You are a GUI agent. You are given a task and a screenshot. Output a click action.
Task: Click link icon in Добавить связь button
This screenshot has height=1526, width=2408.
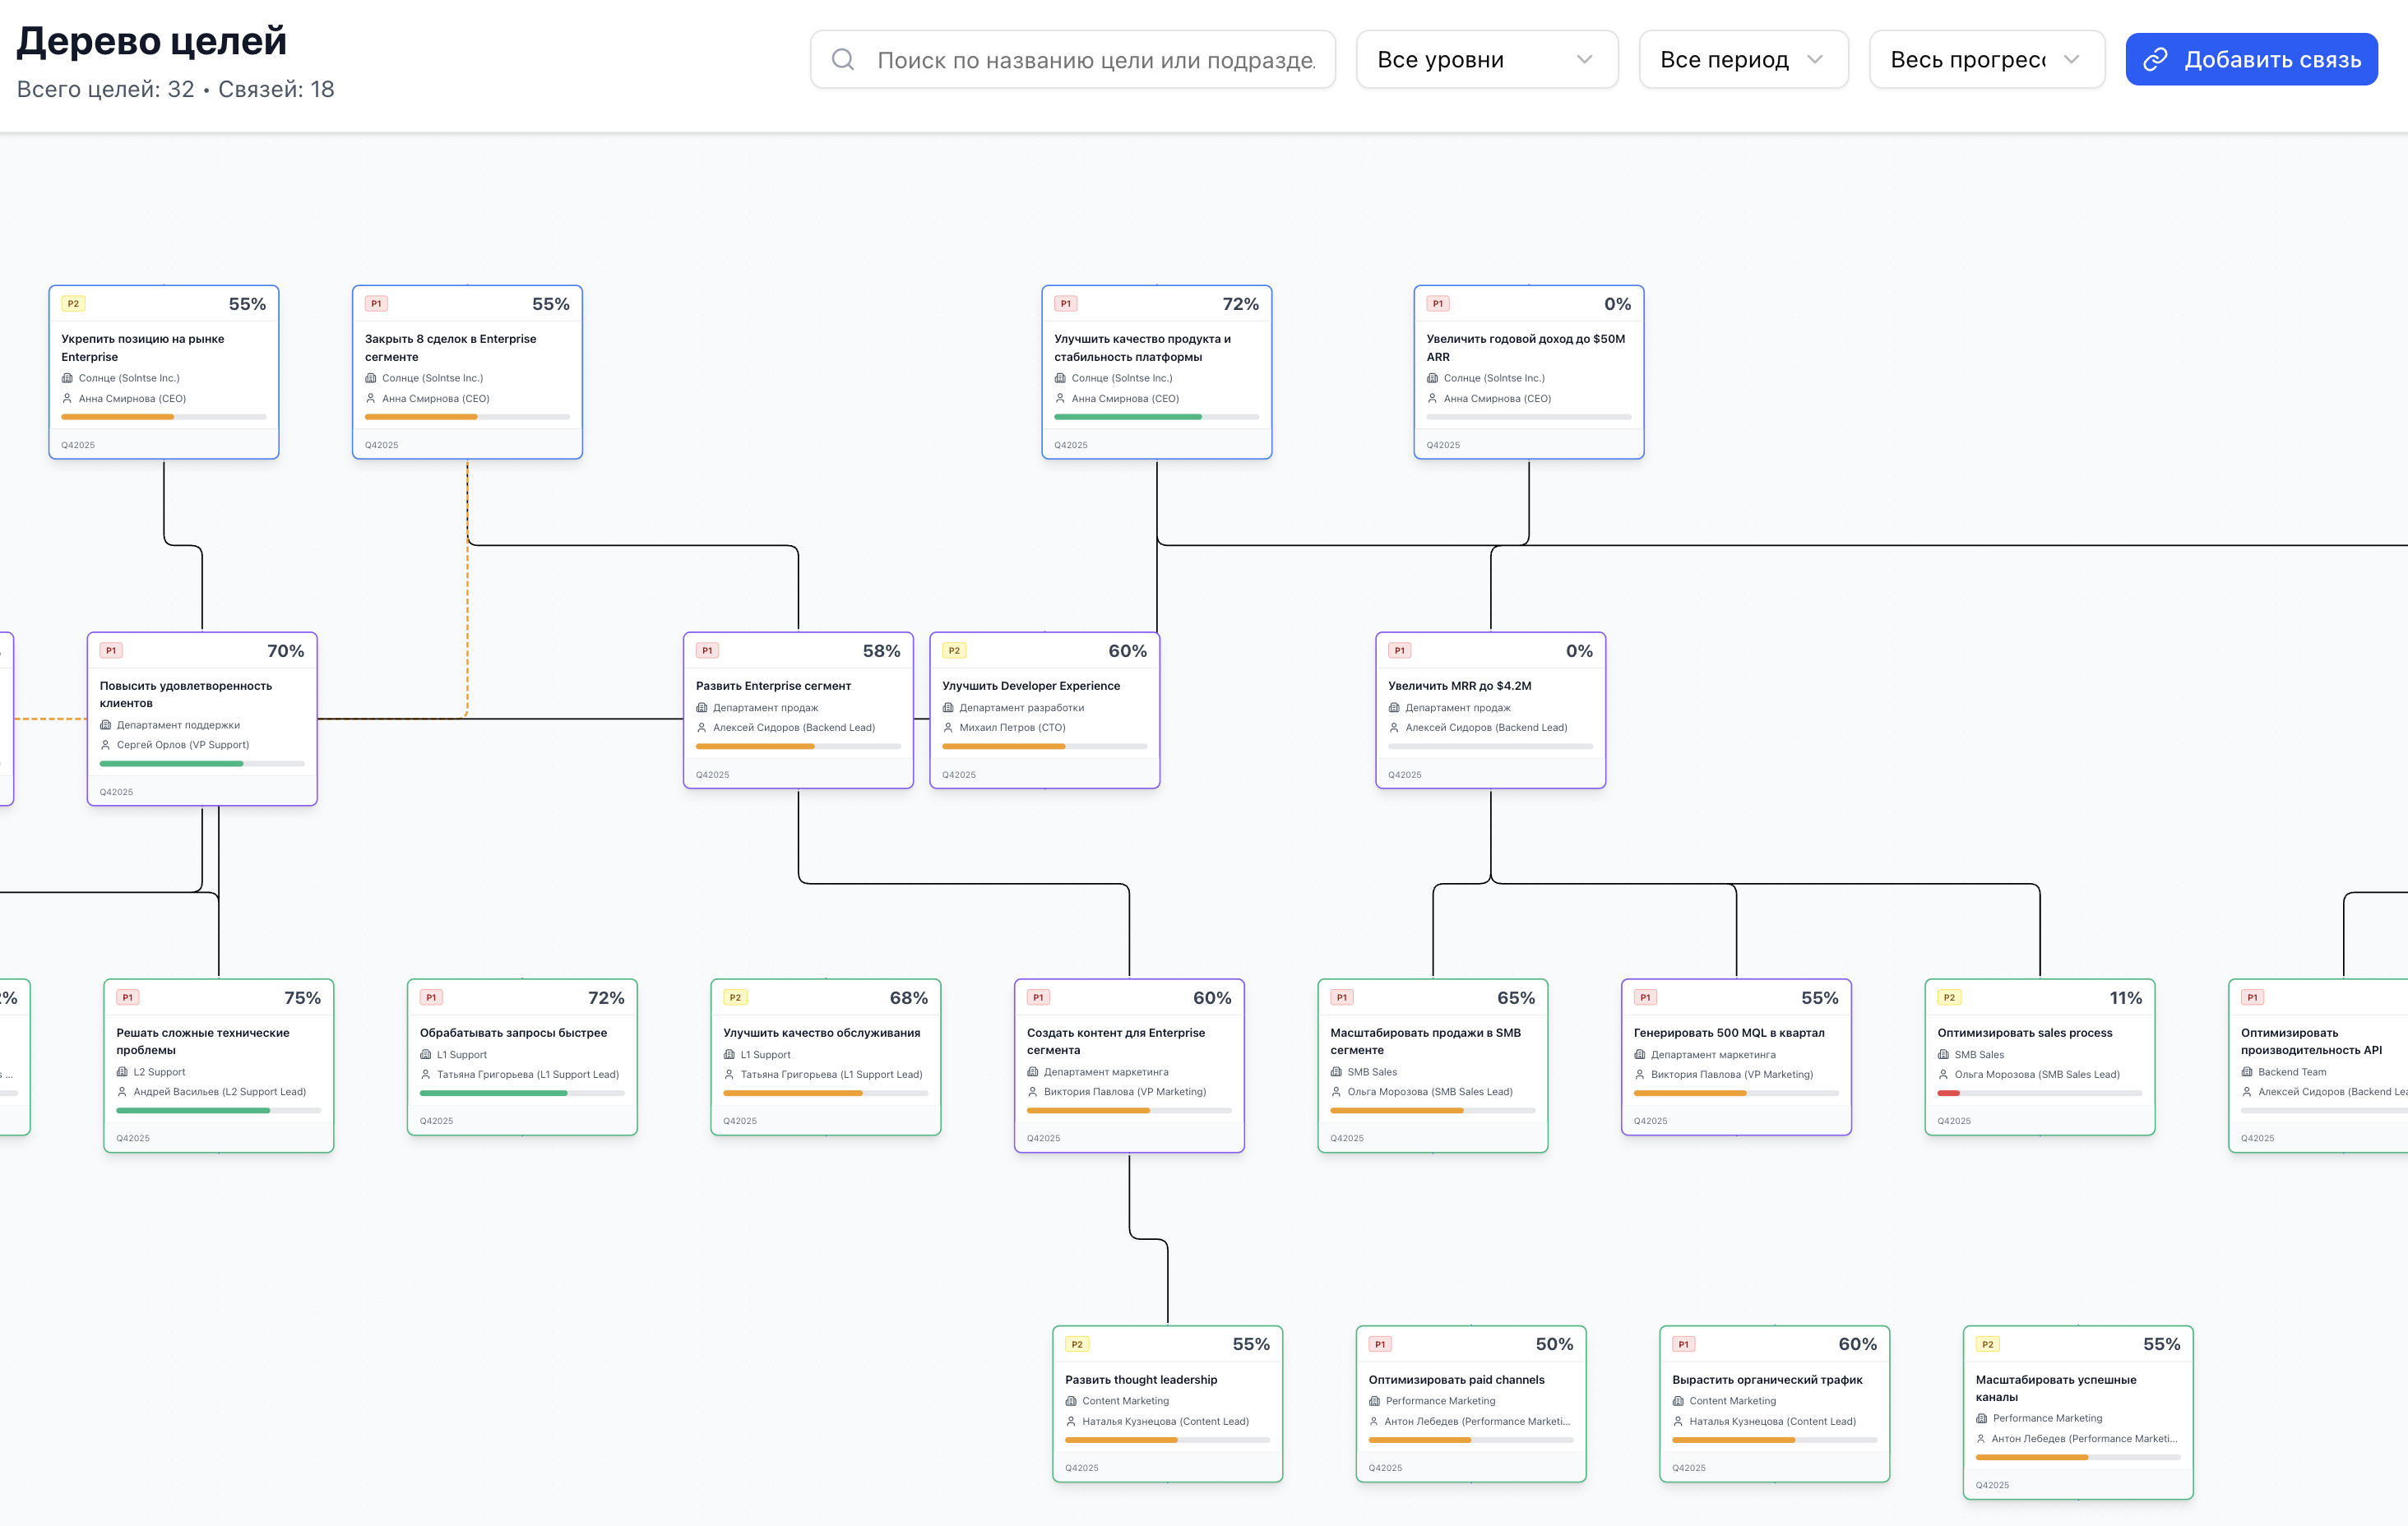point(2155,60)
